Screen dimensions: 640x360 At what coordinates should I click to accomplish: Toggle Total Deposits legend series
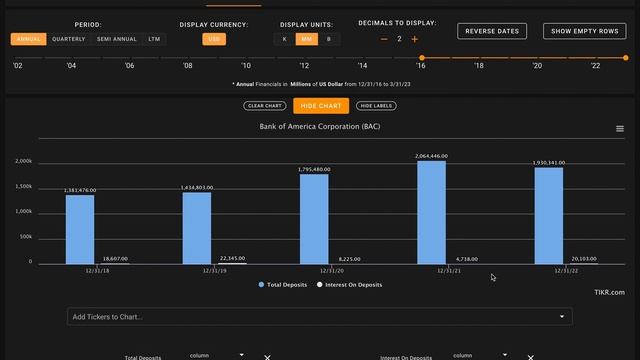pos(282,285)
